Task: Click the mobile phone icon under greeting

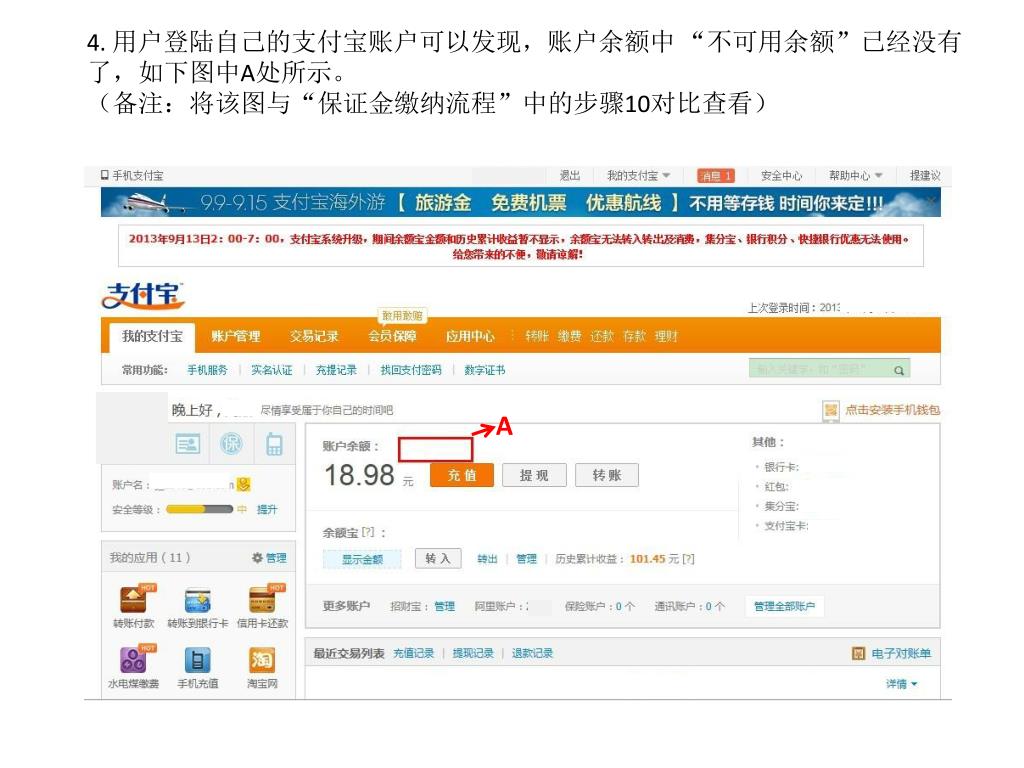Action: (x=274, y=444)
